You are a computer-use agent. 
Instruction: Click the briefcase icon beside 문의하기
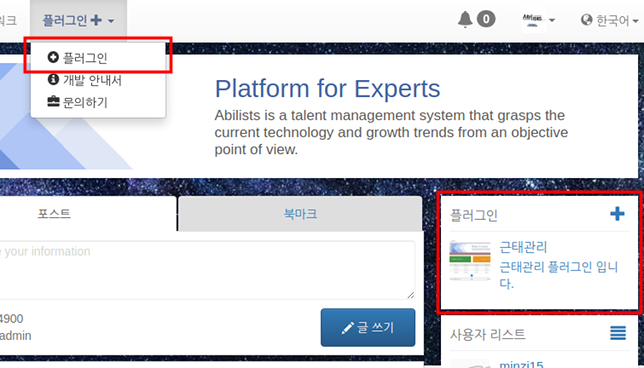53,101
